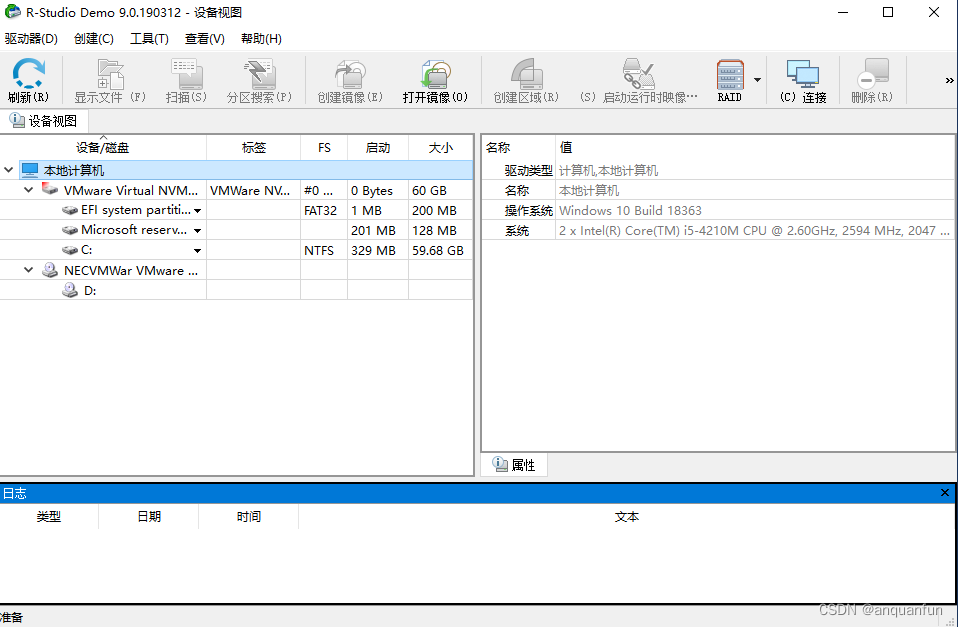Open the Microsoft reserved partition dropdown arrow
958x627 pixels.
197,231
